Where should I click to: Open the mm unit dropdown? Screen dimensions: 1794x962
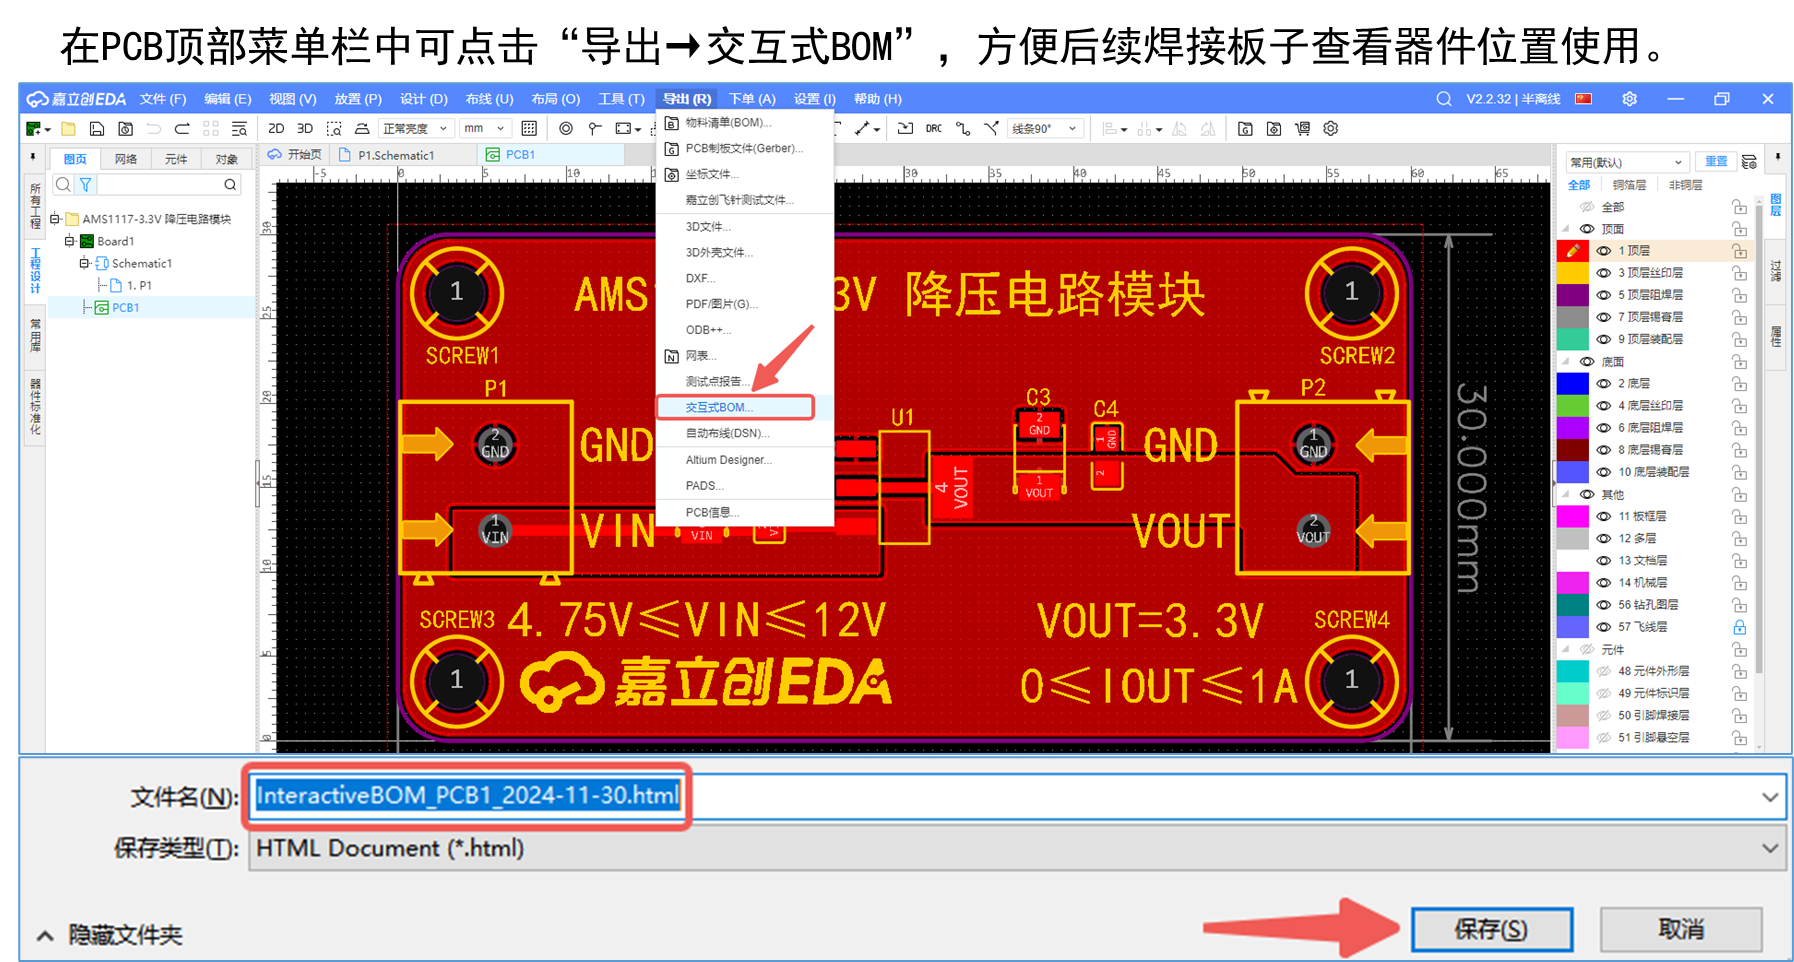(x=485, y=129)
